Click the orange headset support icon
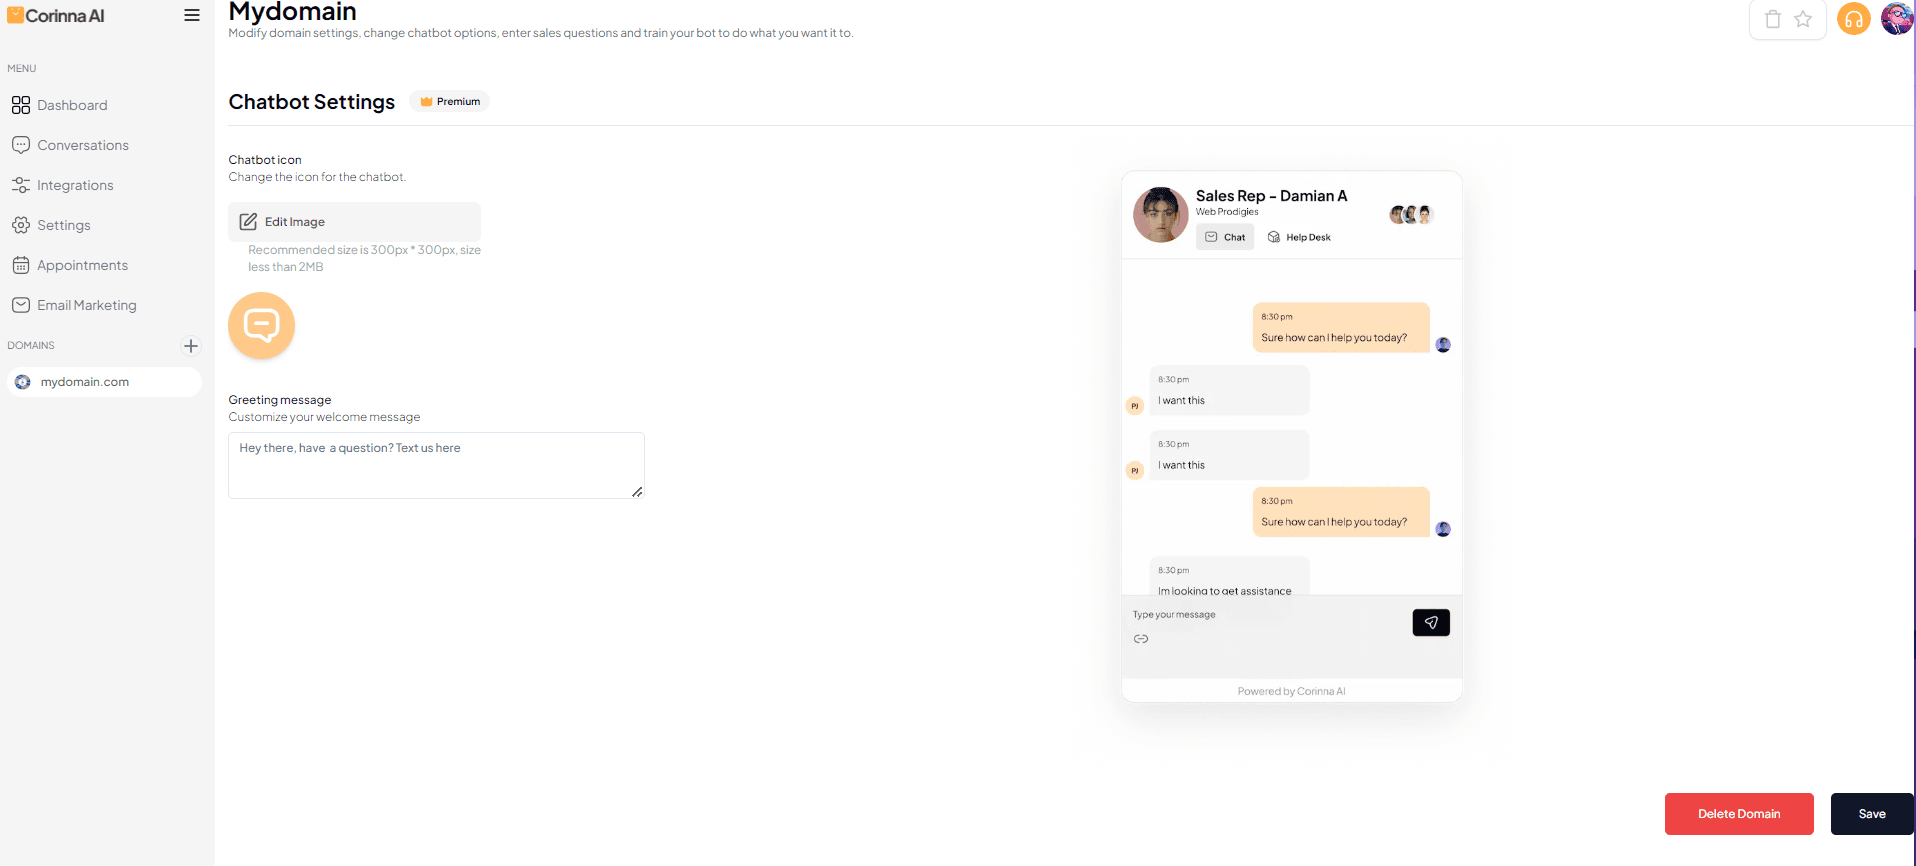The height and width of the screenshot is (866, 1916). pyautogui.click(x=1853, y=18)
